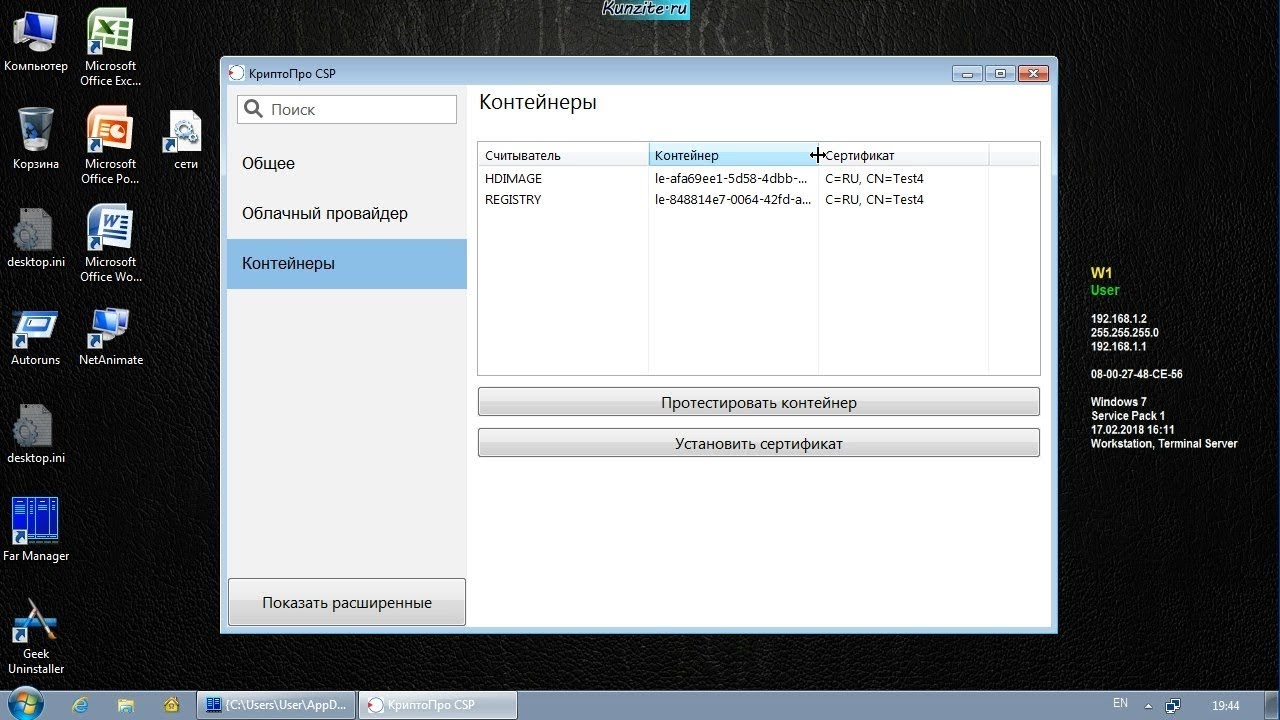Sort by Контейнер column header
Image resolution: width=1280 pixels, height=720 pixels.
click(733, 155)
